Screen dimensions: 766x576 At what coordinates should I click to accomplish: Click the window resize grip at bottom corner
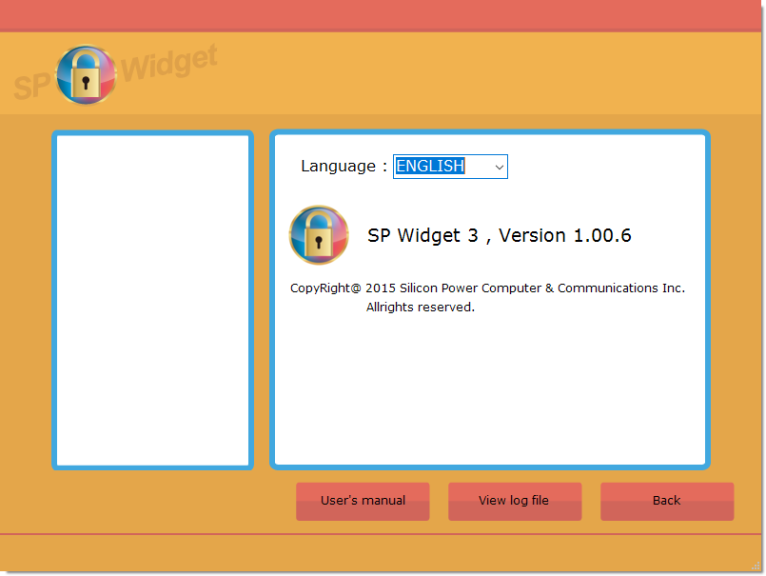[x=756, y=566]
